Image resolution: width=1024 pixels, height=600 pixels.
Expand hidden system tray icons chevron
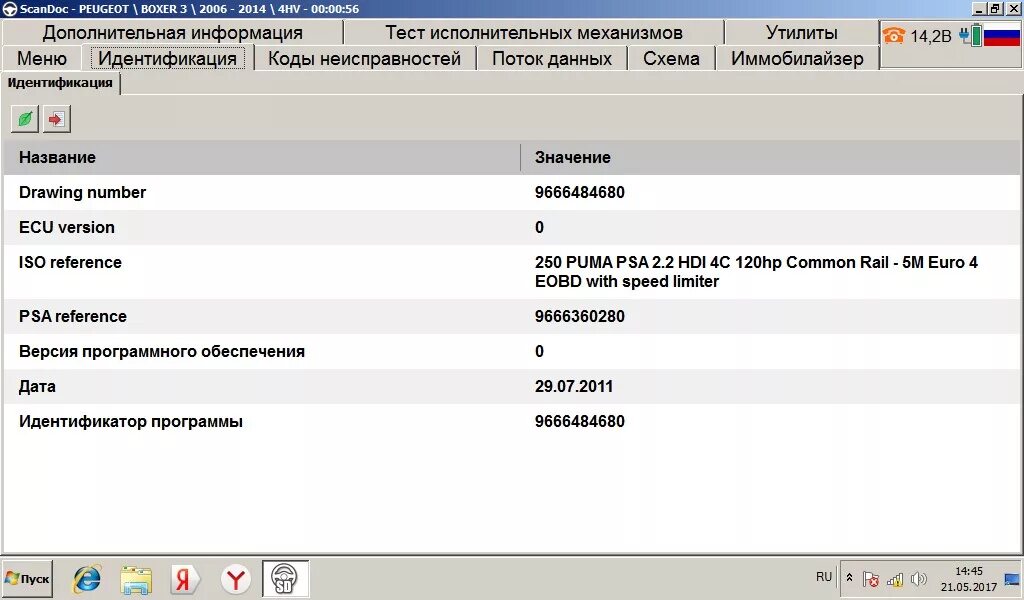coord(849,577)
